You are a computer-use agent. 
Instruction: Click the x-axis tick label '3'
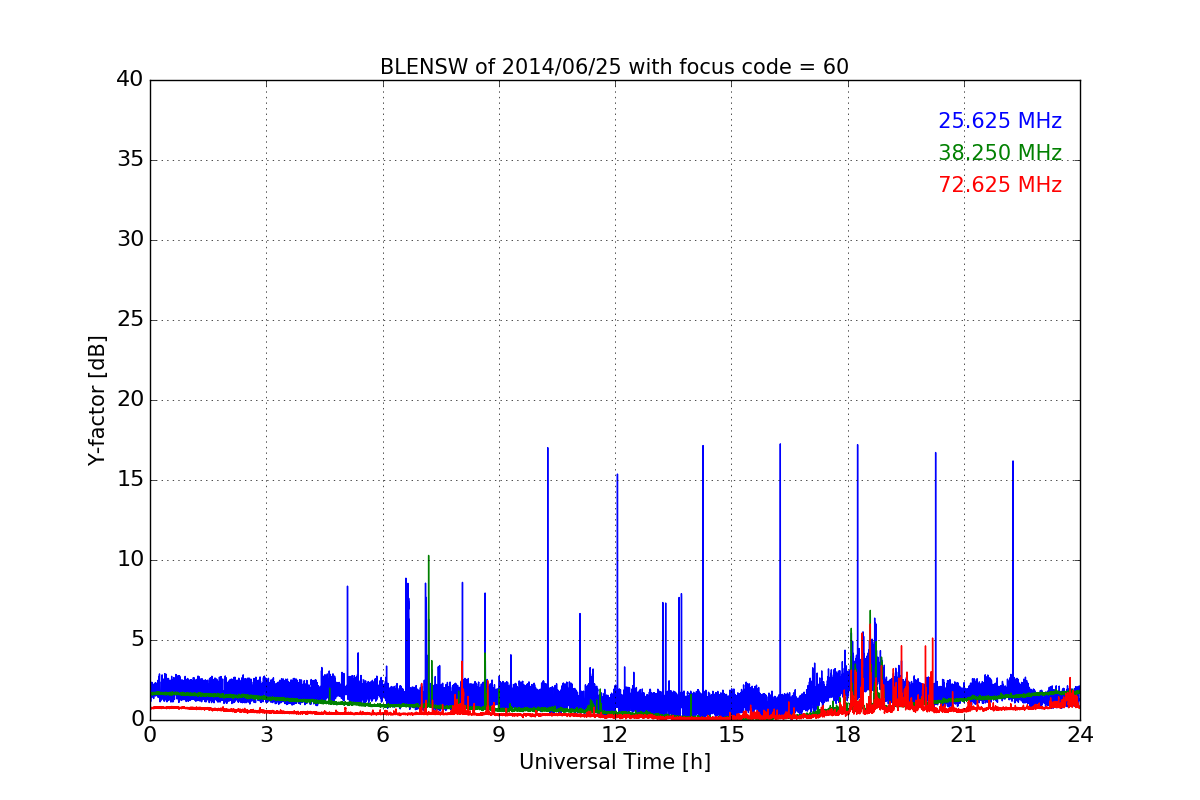click(x=266, y=735)
